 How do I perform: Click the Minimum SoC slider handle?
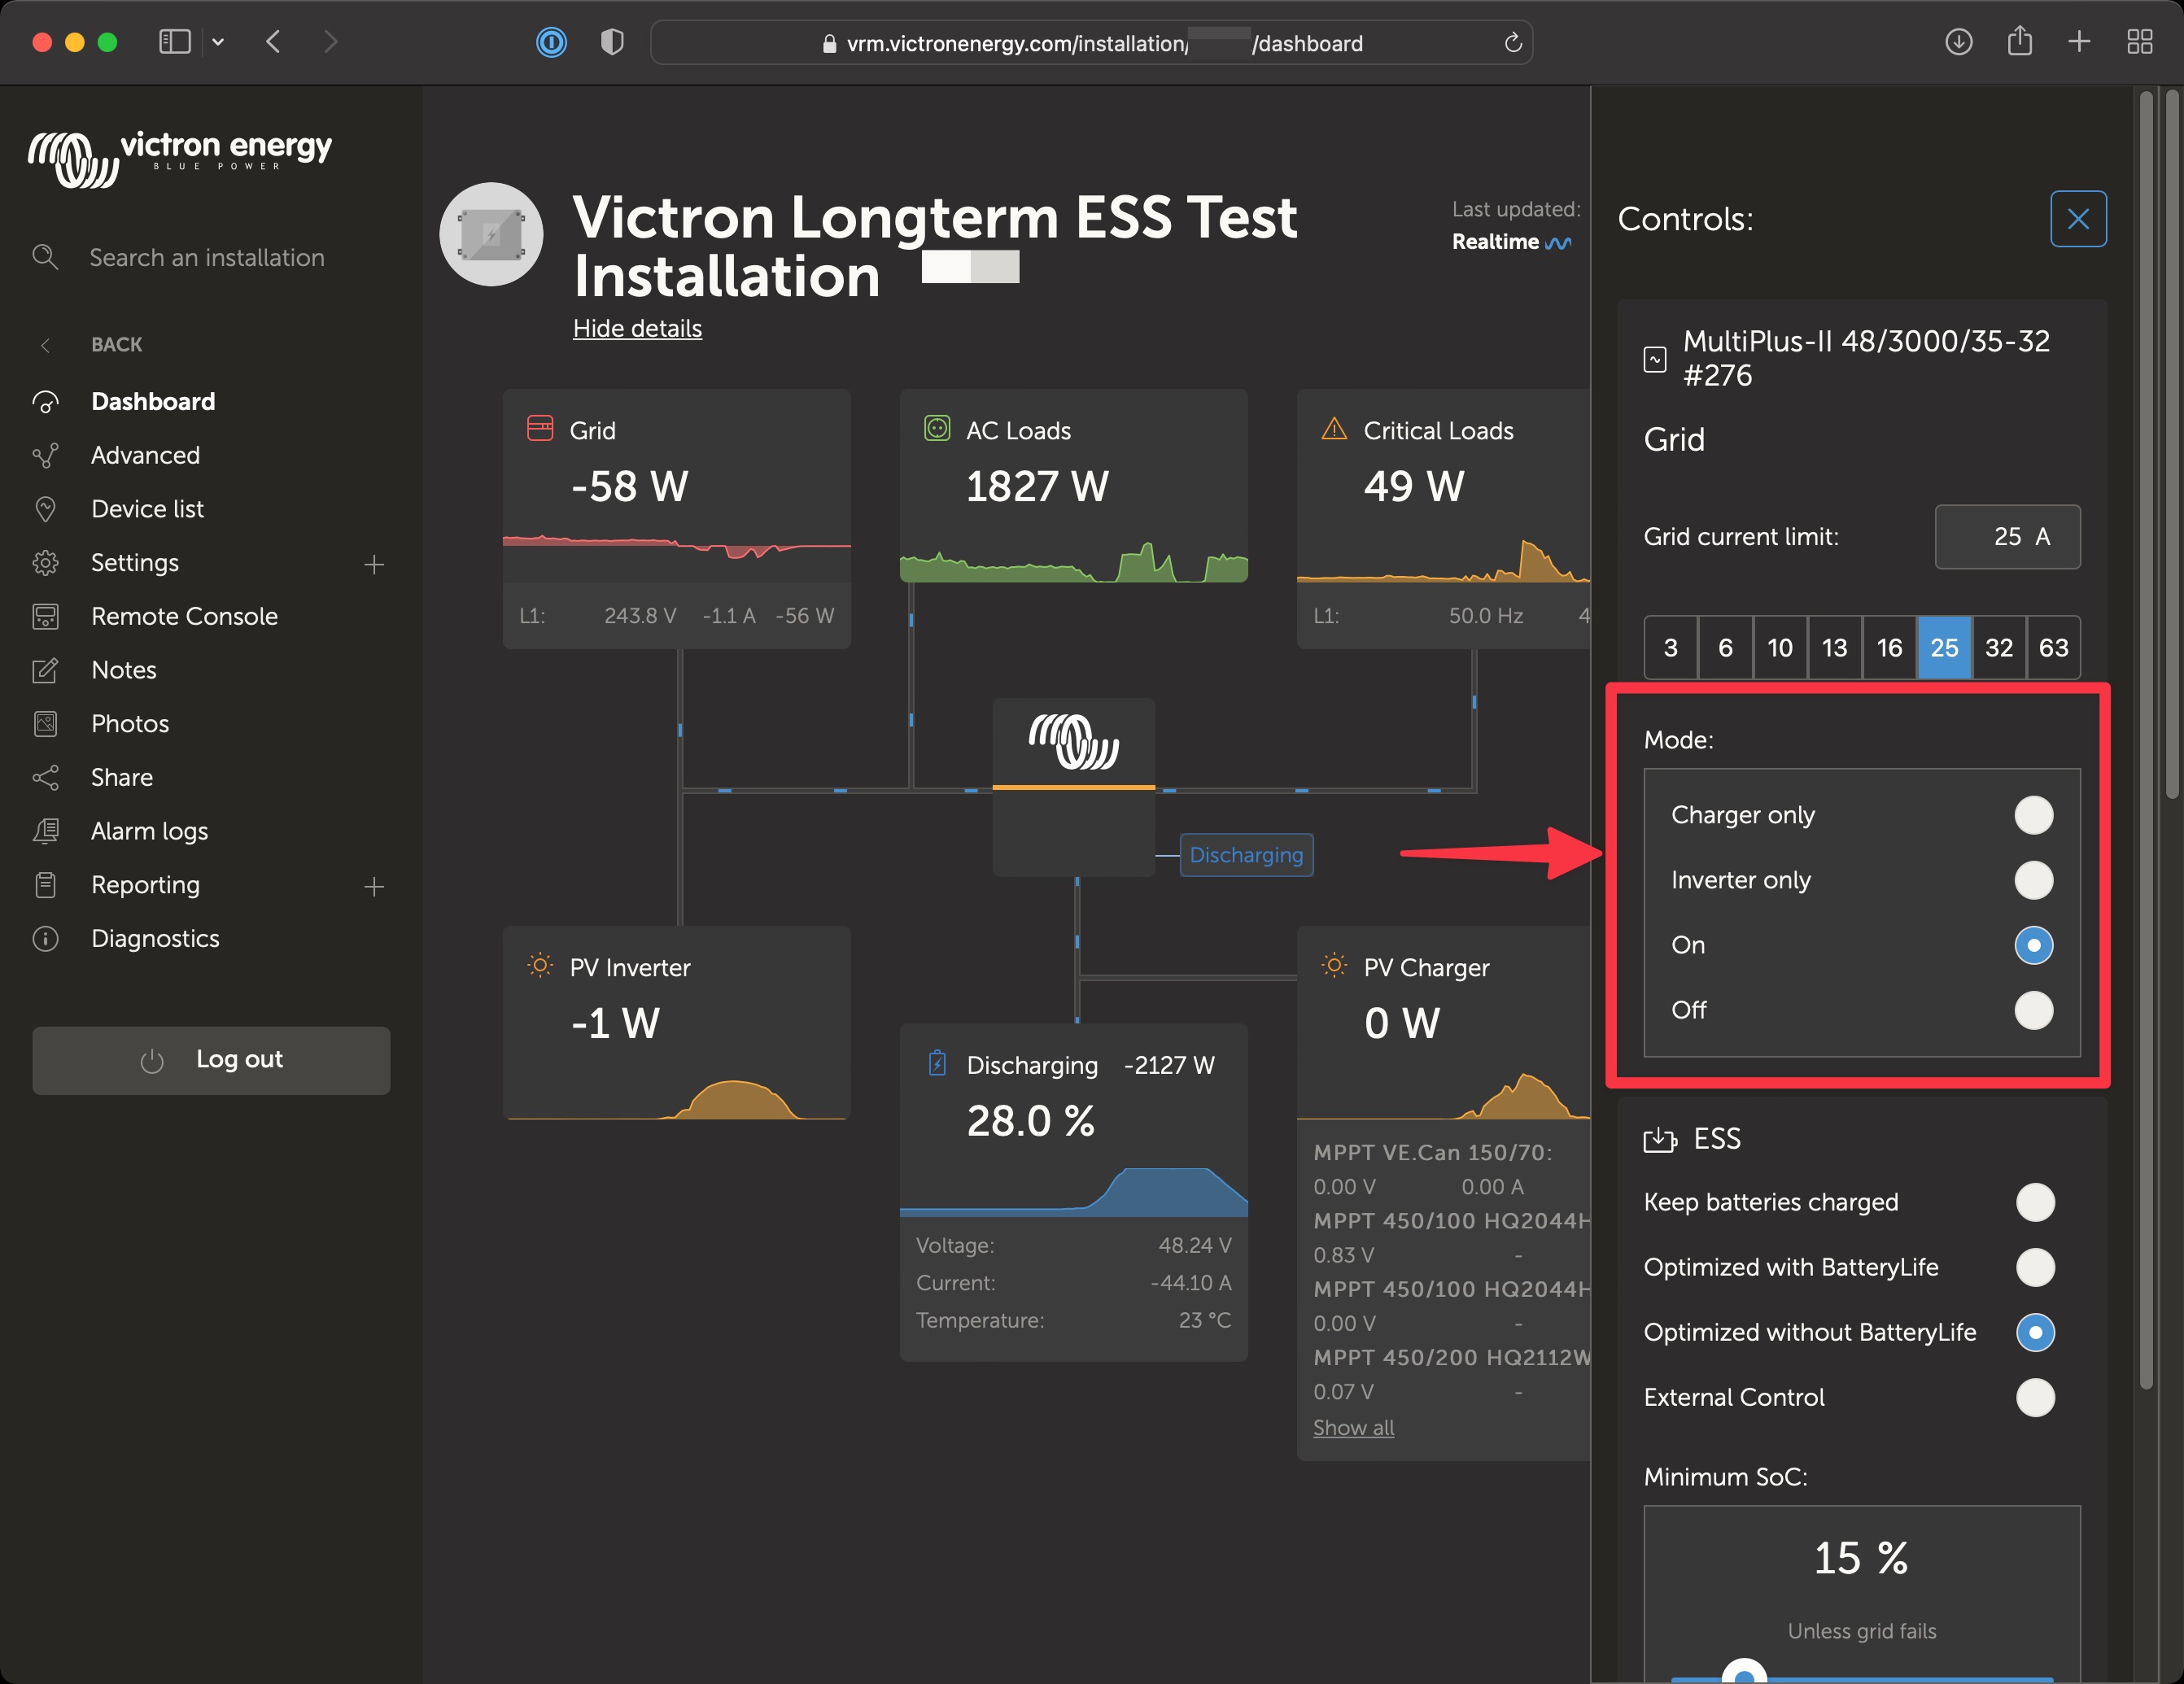tap(1744, 1674)
